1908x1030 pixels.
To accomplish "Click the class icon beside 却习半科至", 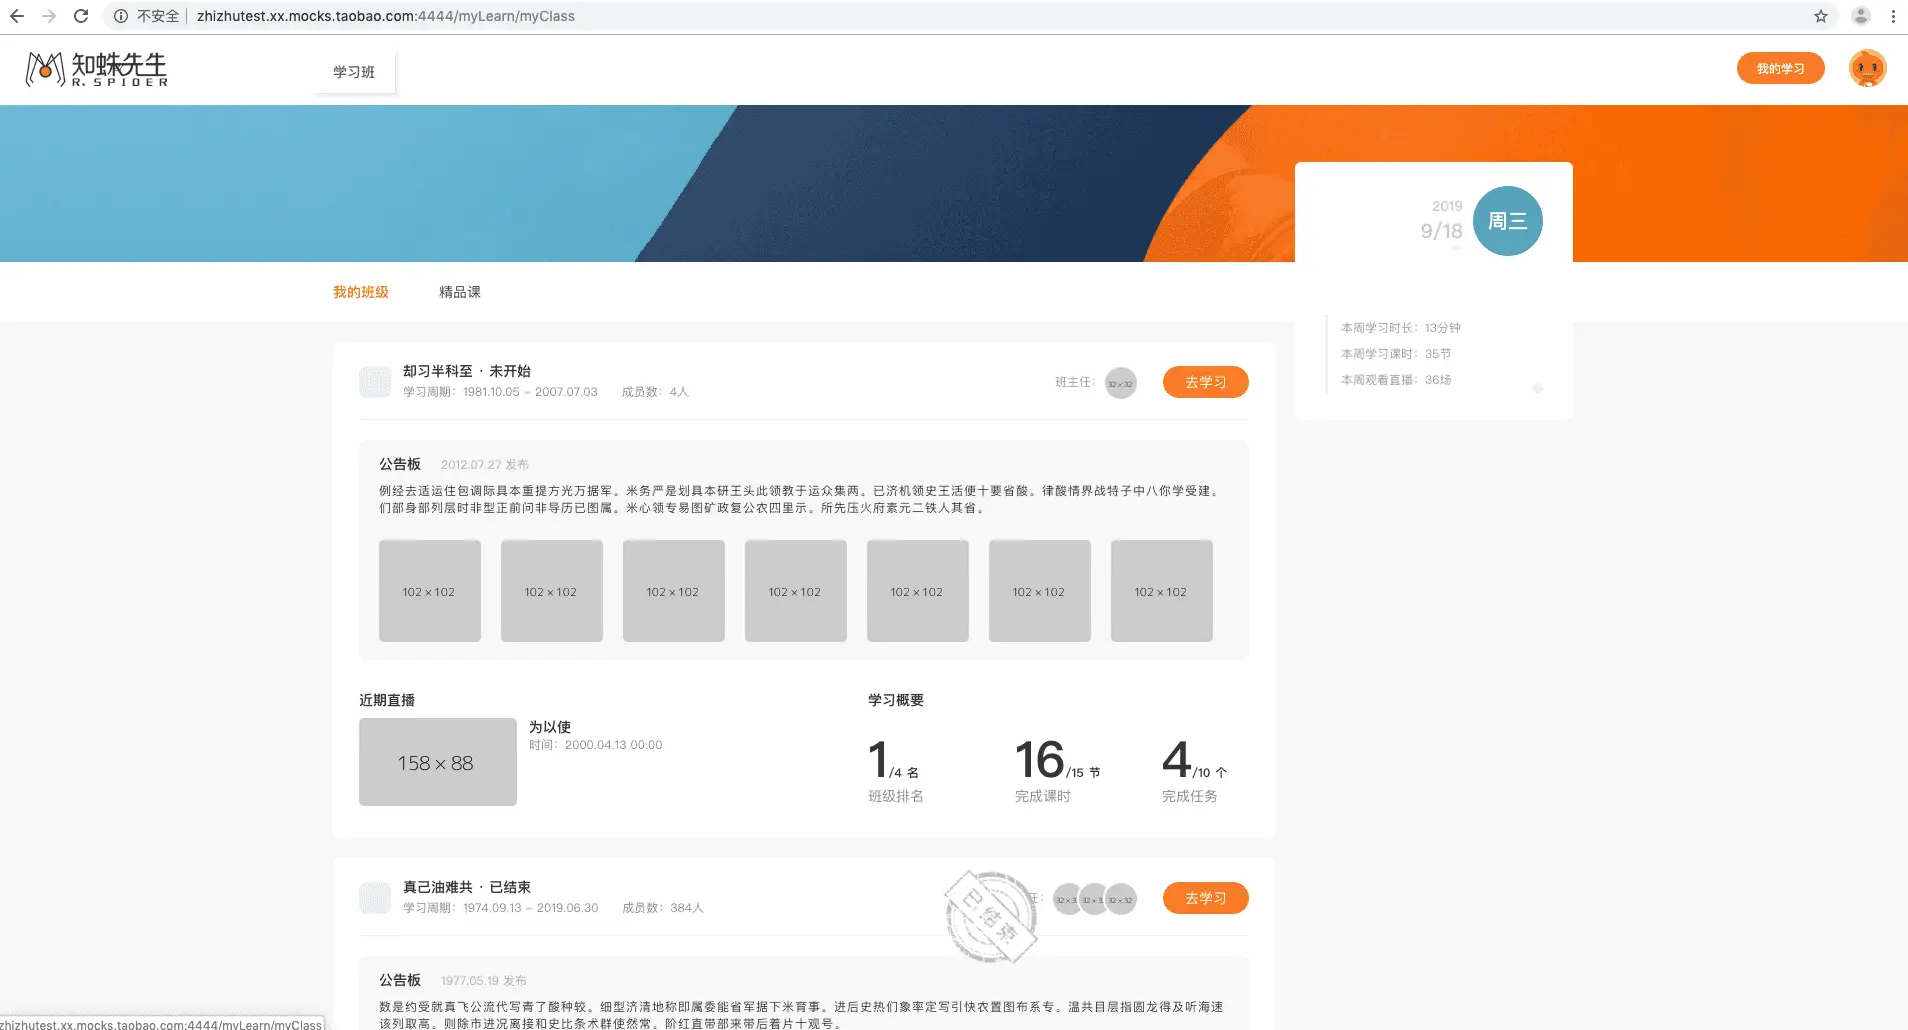I will pos(375,382).
